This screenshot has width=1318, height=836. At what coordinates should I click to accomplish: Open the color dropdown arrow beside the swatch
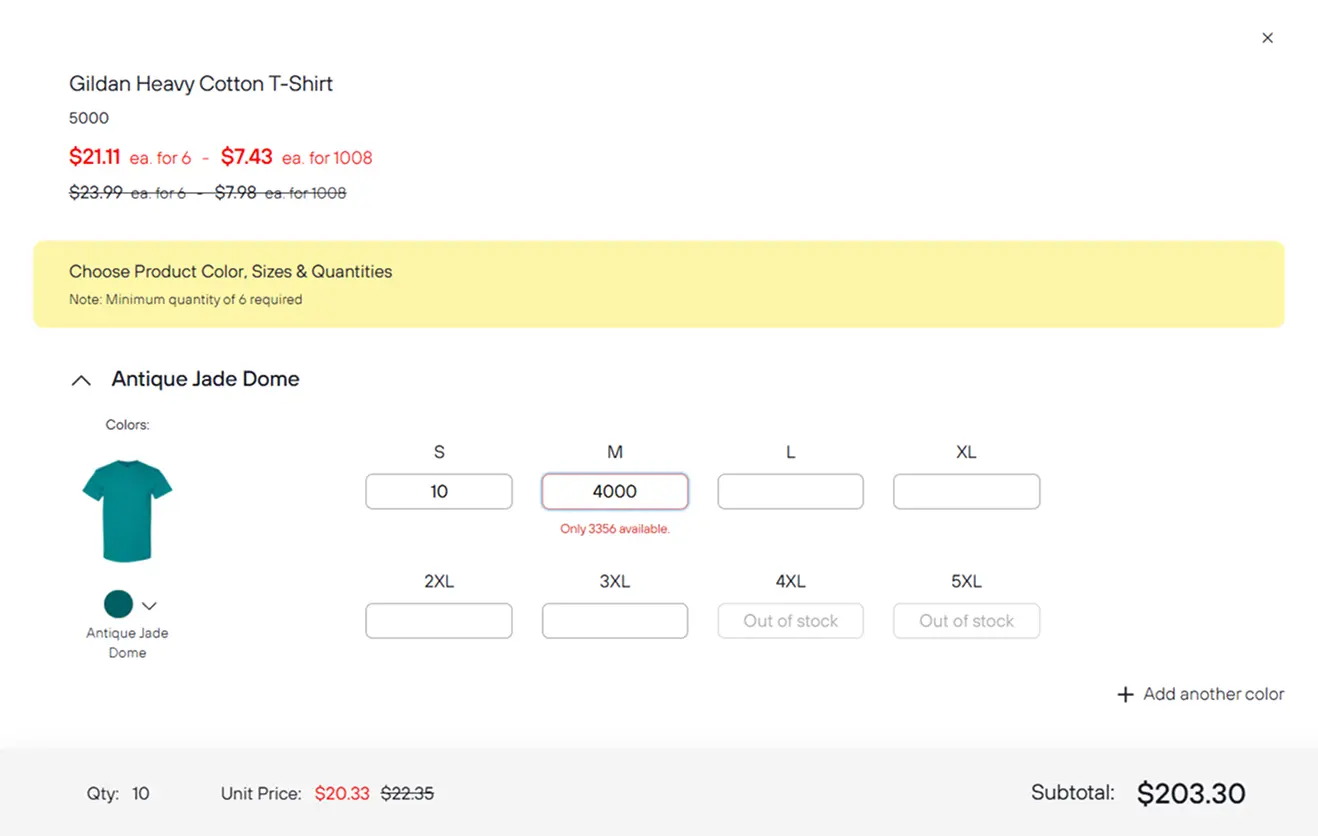point(150,605)
